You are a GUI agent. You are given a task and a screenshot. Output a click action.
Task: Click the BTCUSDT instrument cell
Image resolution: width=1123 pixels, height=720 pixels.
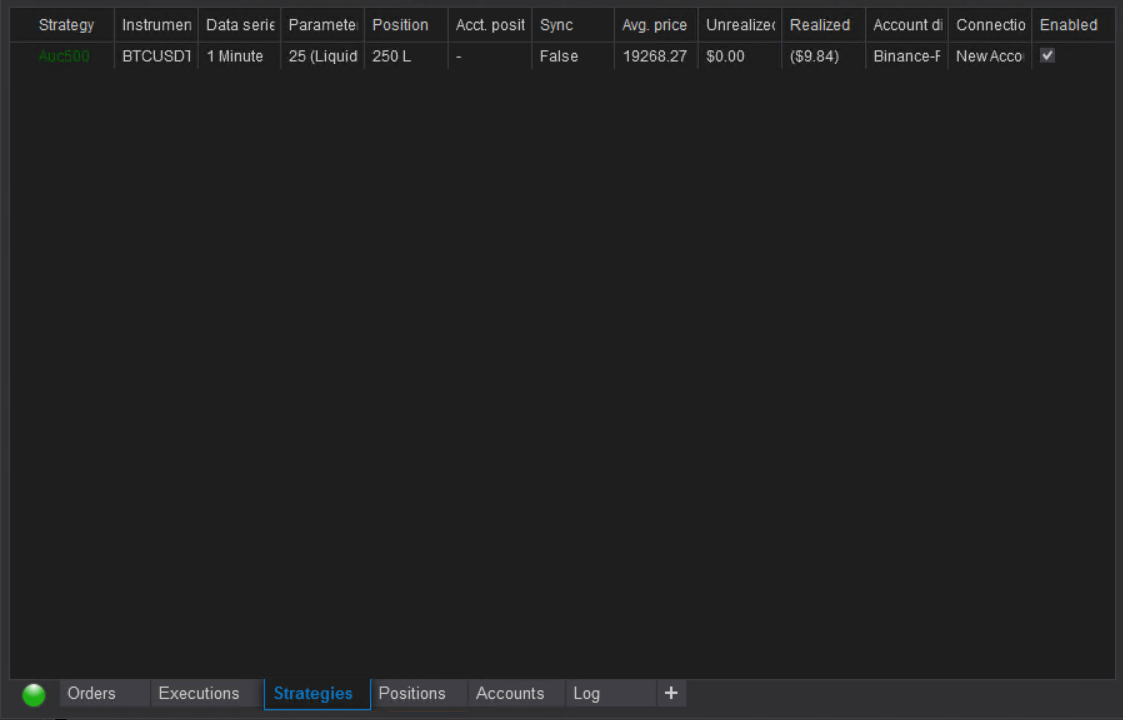(156, 56)
